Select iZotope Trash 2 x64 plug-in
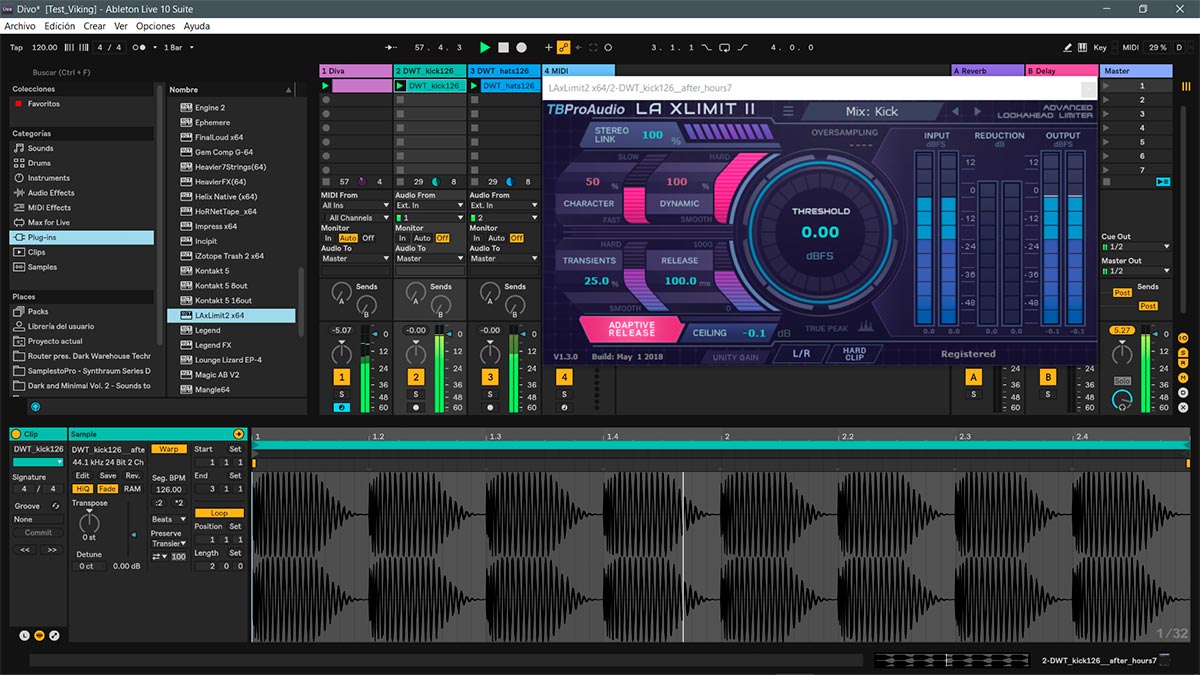This screenshot has height=675, width=1200. [x=229, y=256]
